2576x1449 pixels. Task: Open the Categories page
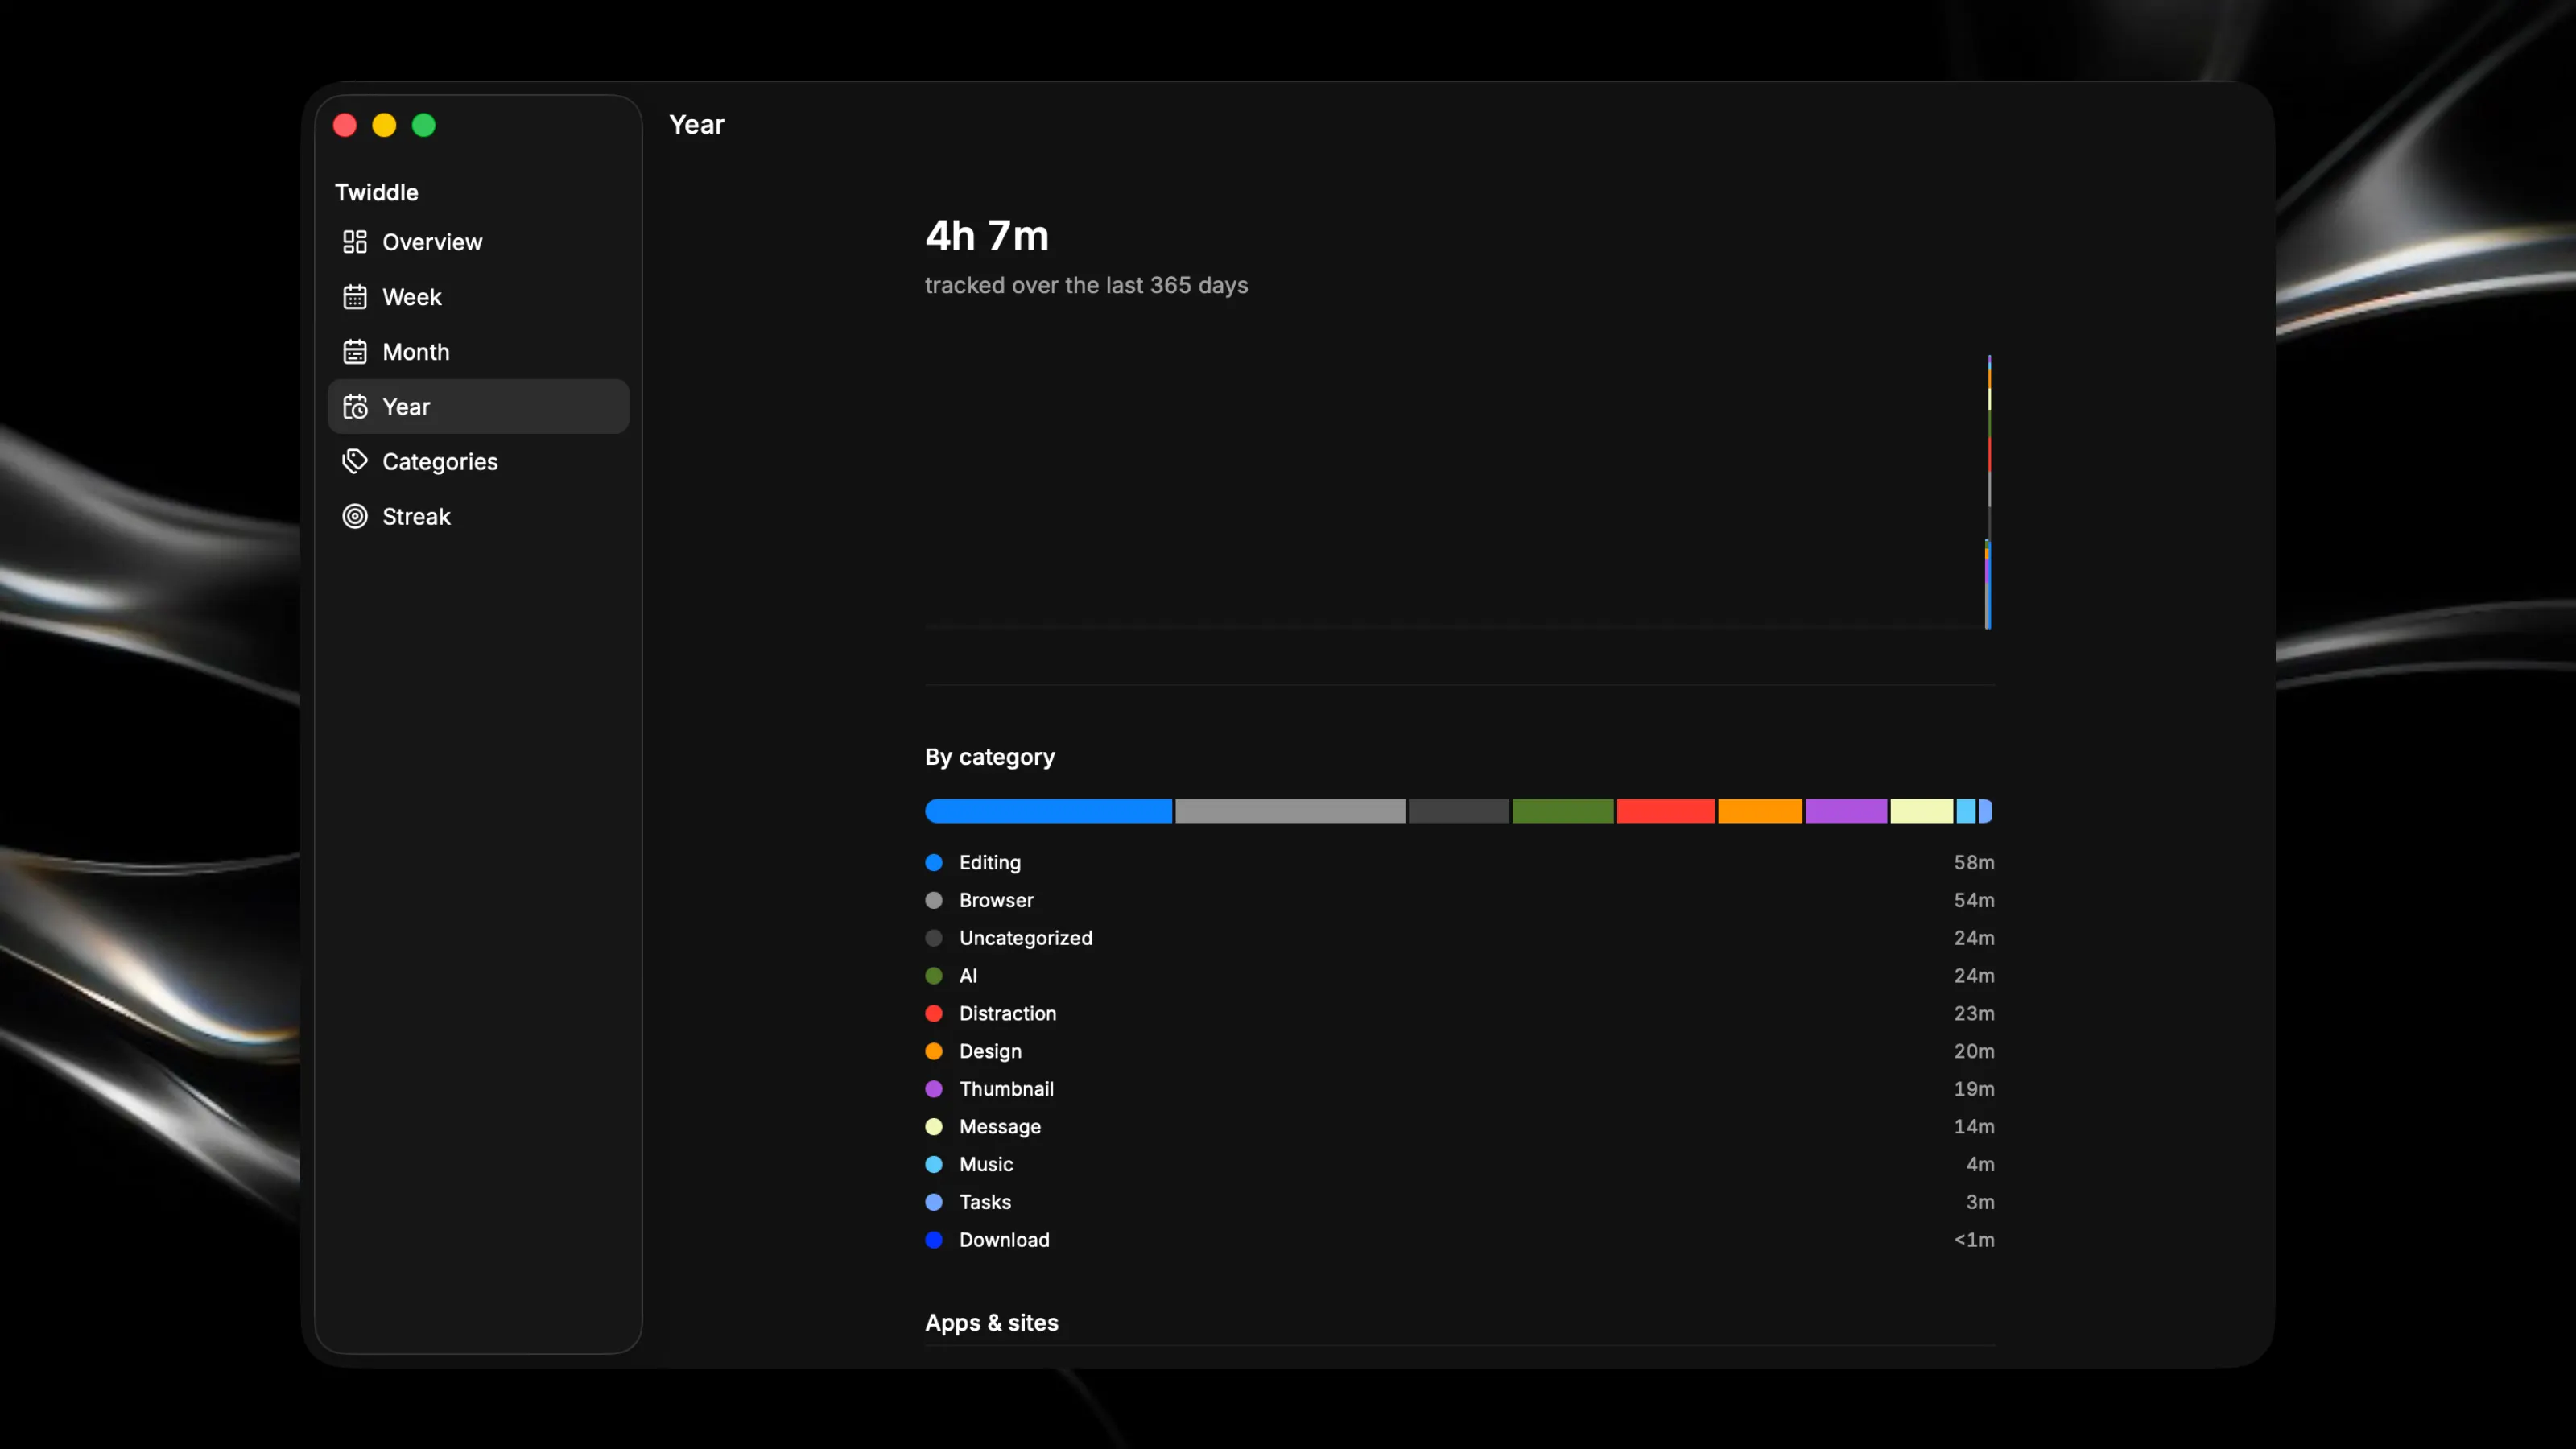pos(478,462)
